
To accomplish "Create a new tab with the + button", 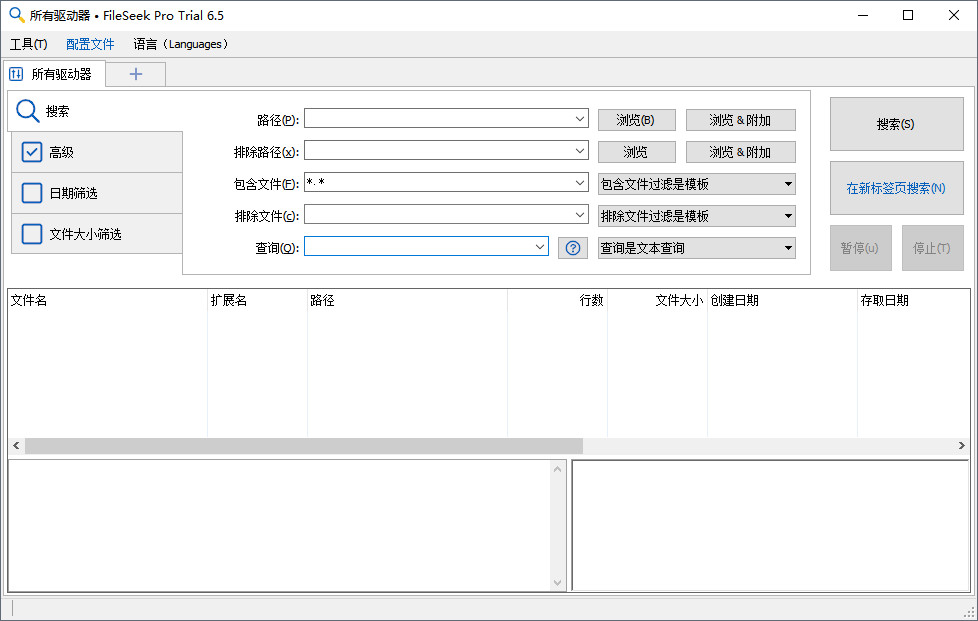I will (134, 73).
